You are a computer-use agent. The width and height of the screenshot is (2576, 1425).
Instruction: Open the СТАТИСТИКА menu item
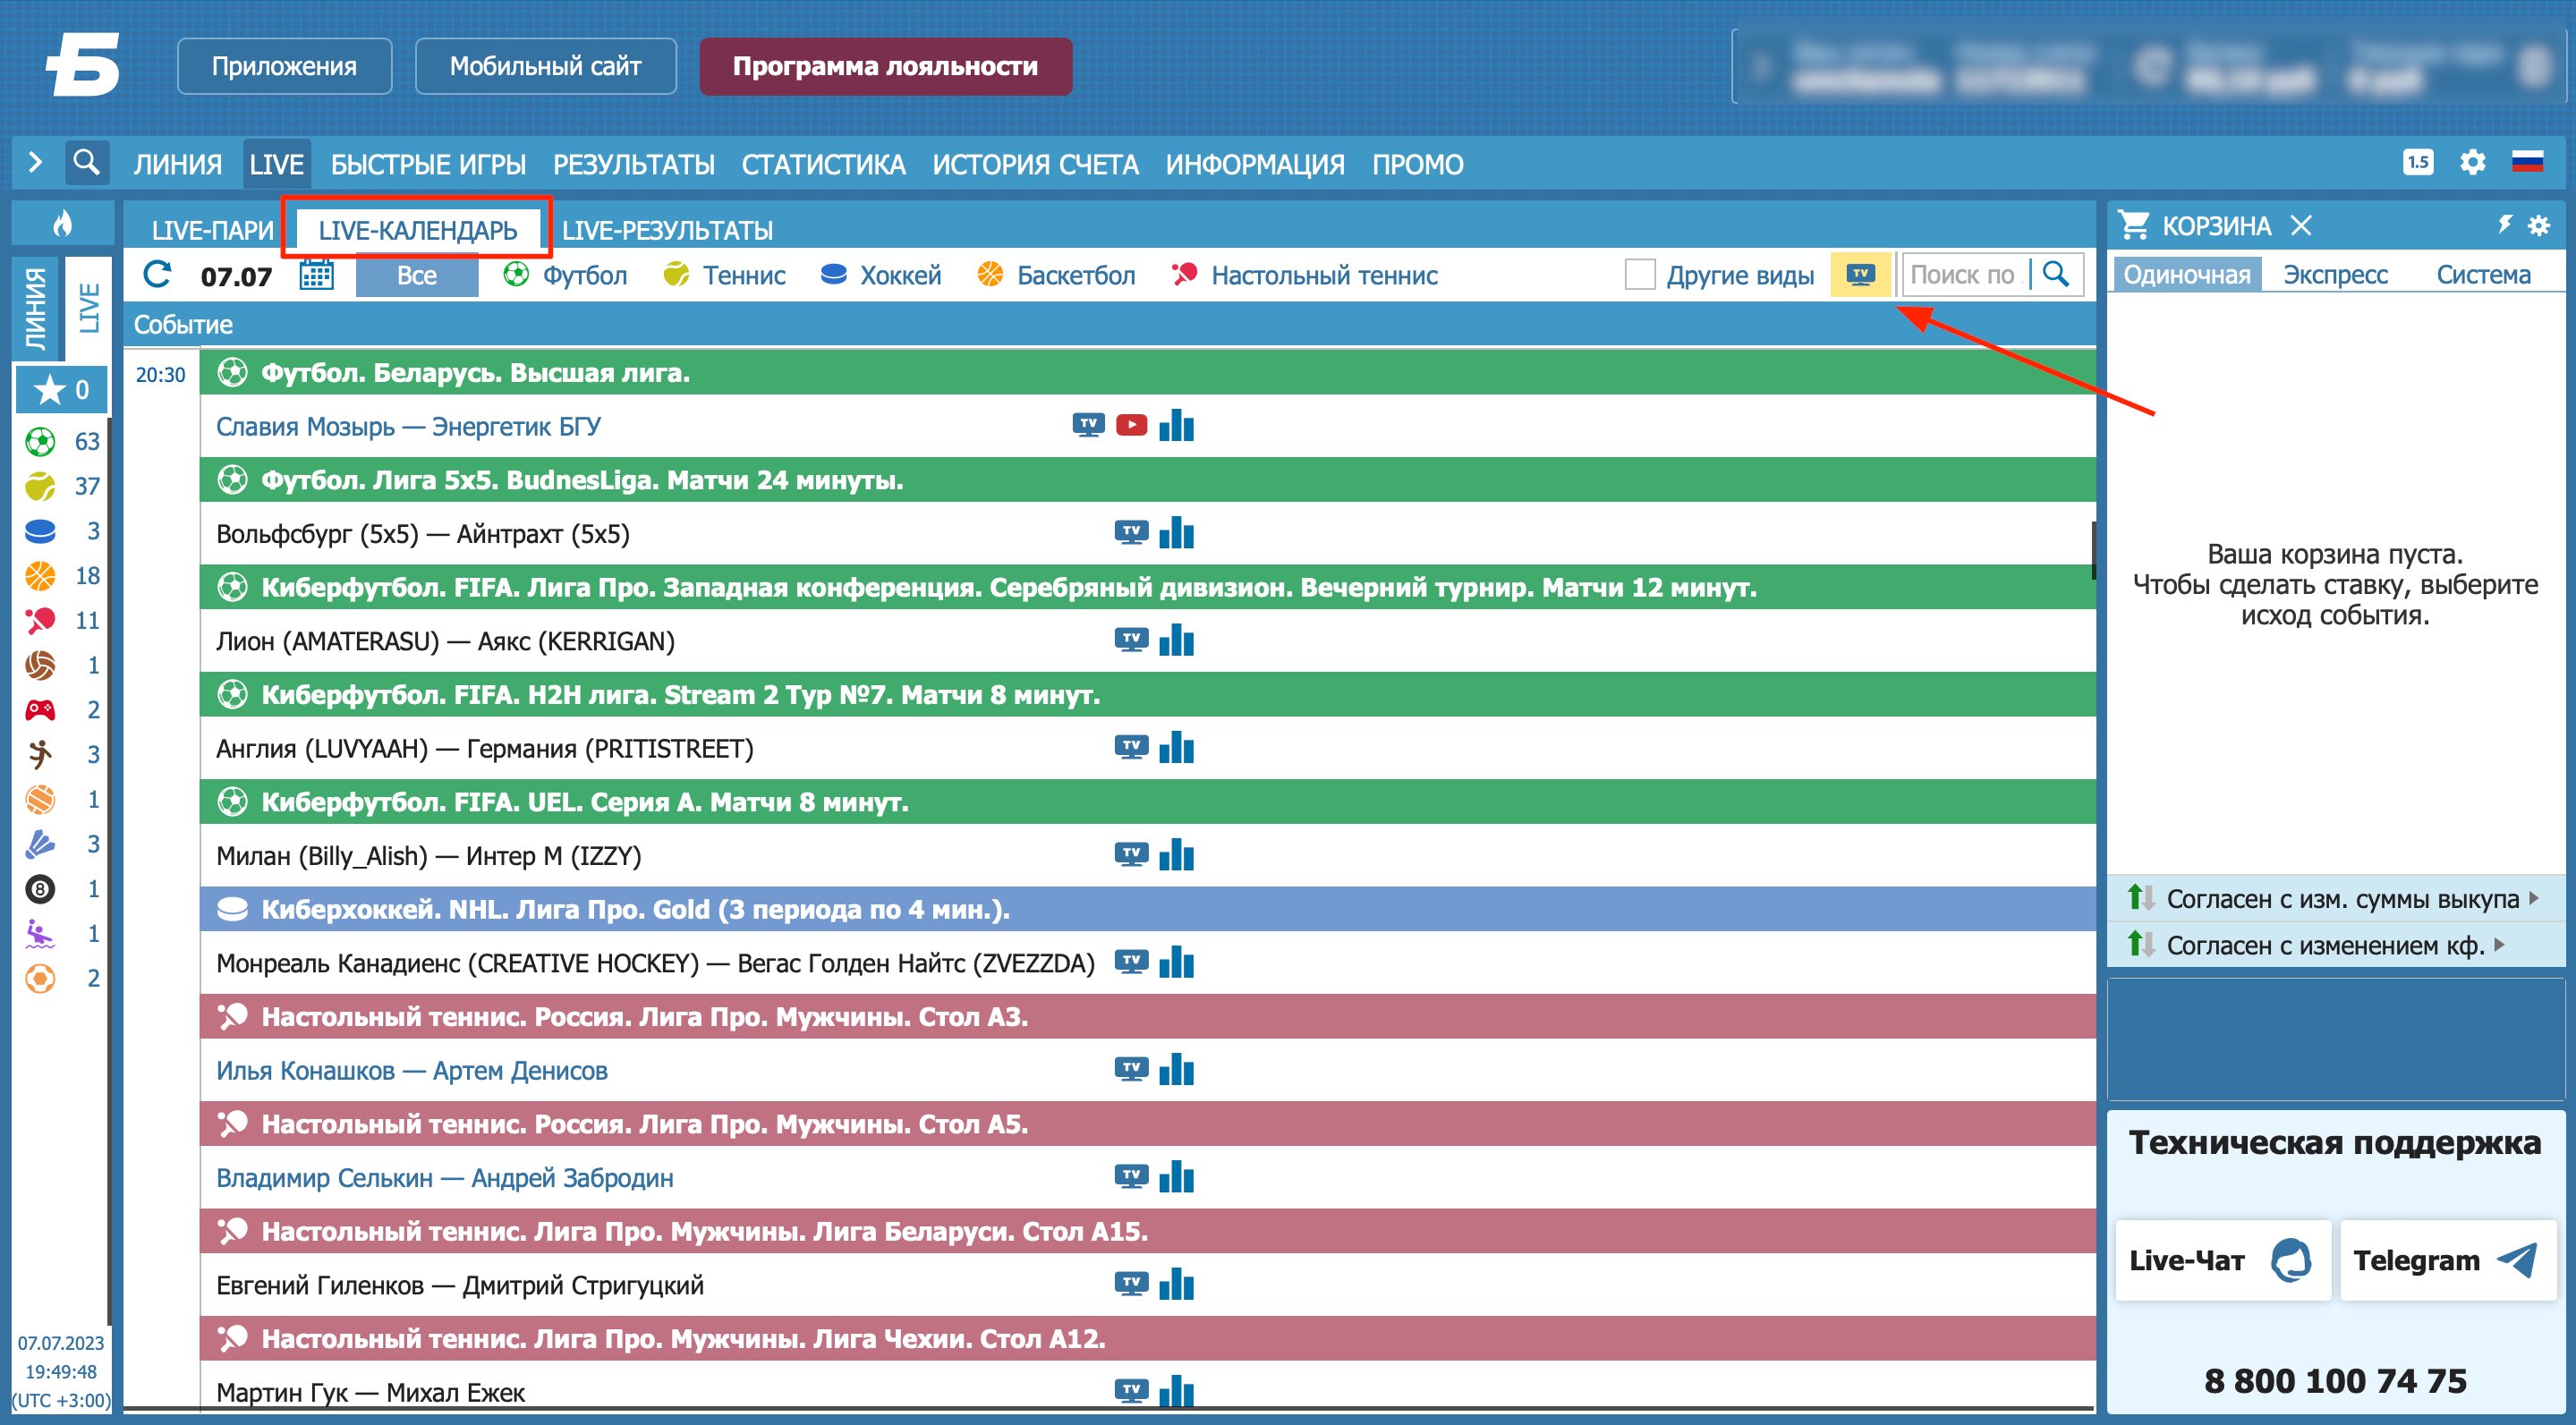tap(823, 164)
